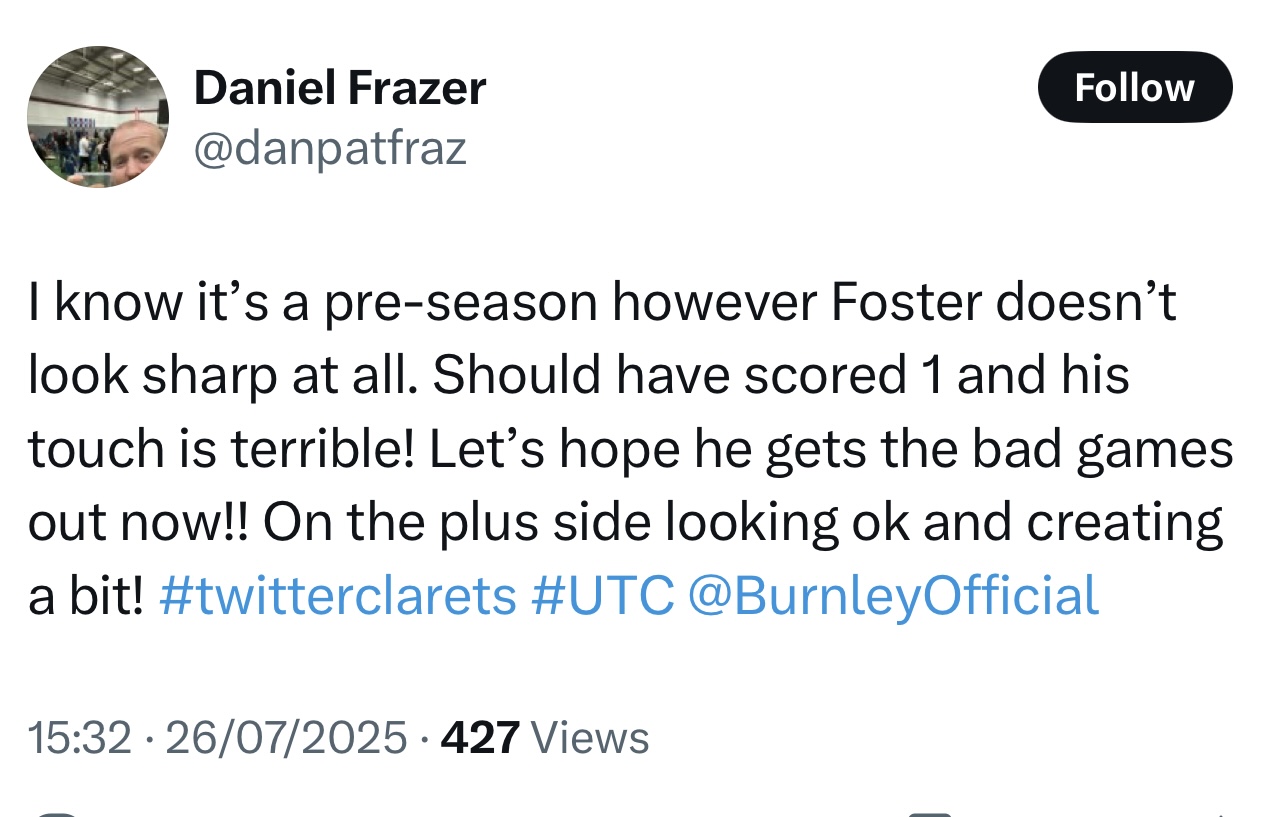Screen dimensions: 1284x817
Task: Visit the @BurnleyOfficial mention
Action: [x=893, y=595]
